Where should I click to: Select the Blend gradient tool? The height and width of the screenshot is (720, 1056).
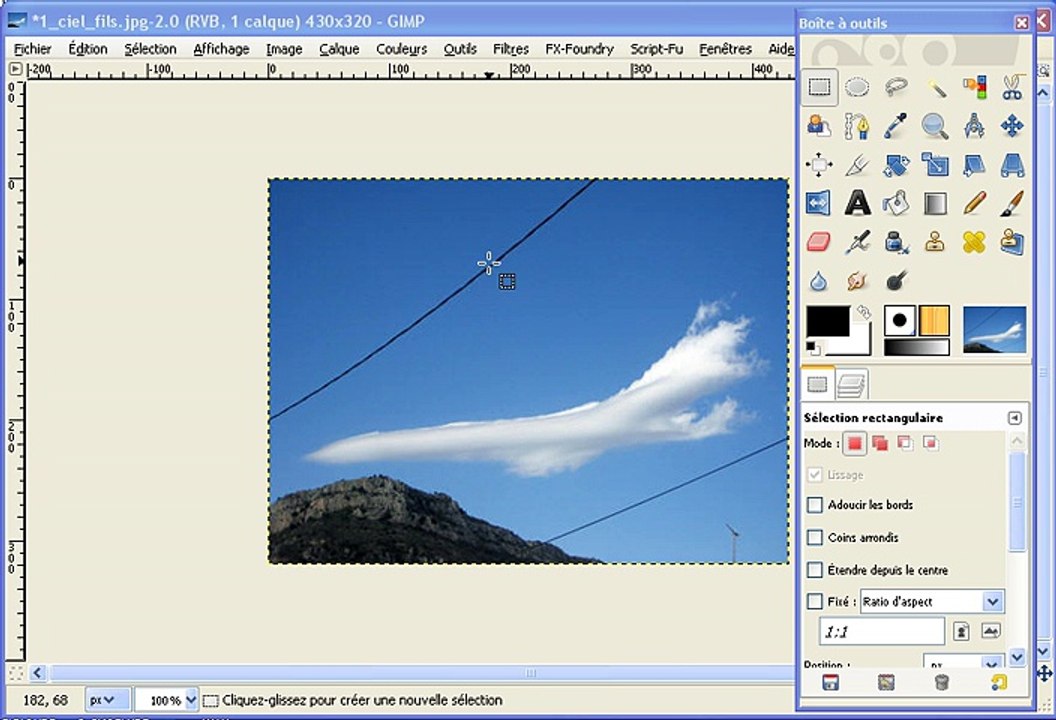pyautogui.click(x=935, y=203)
